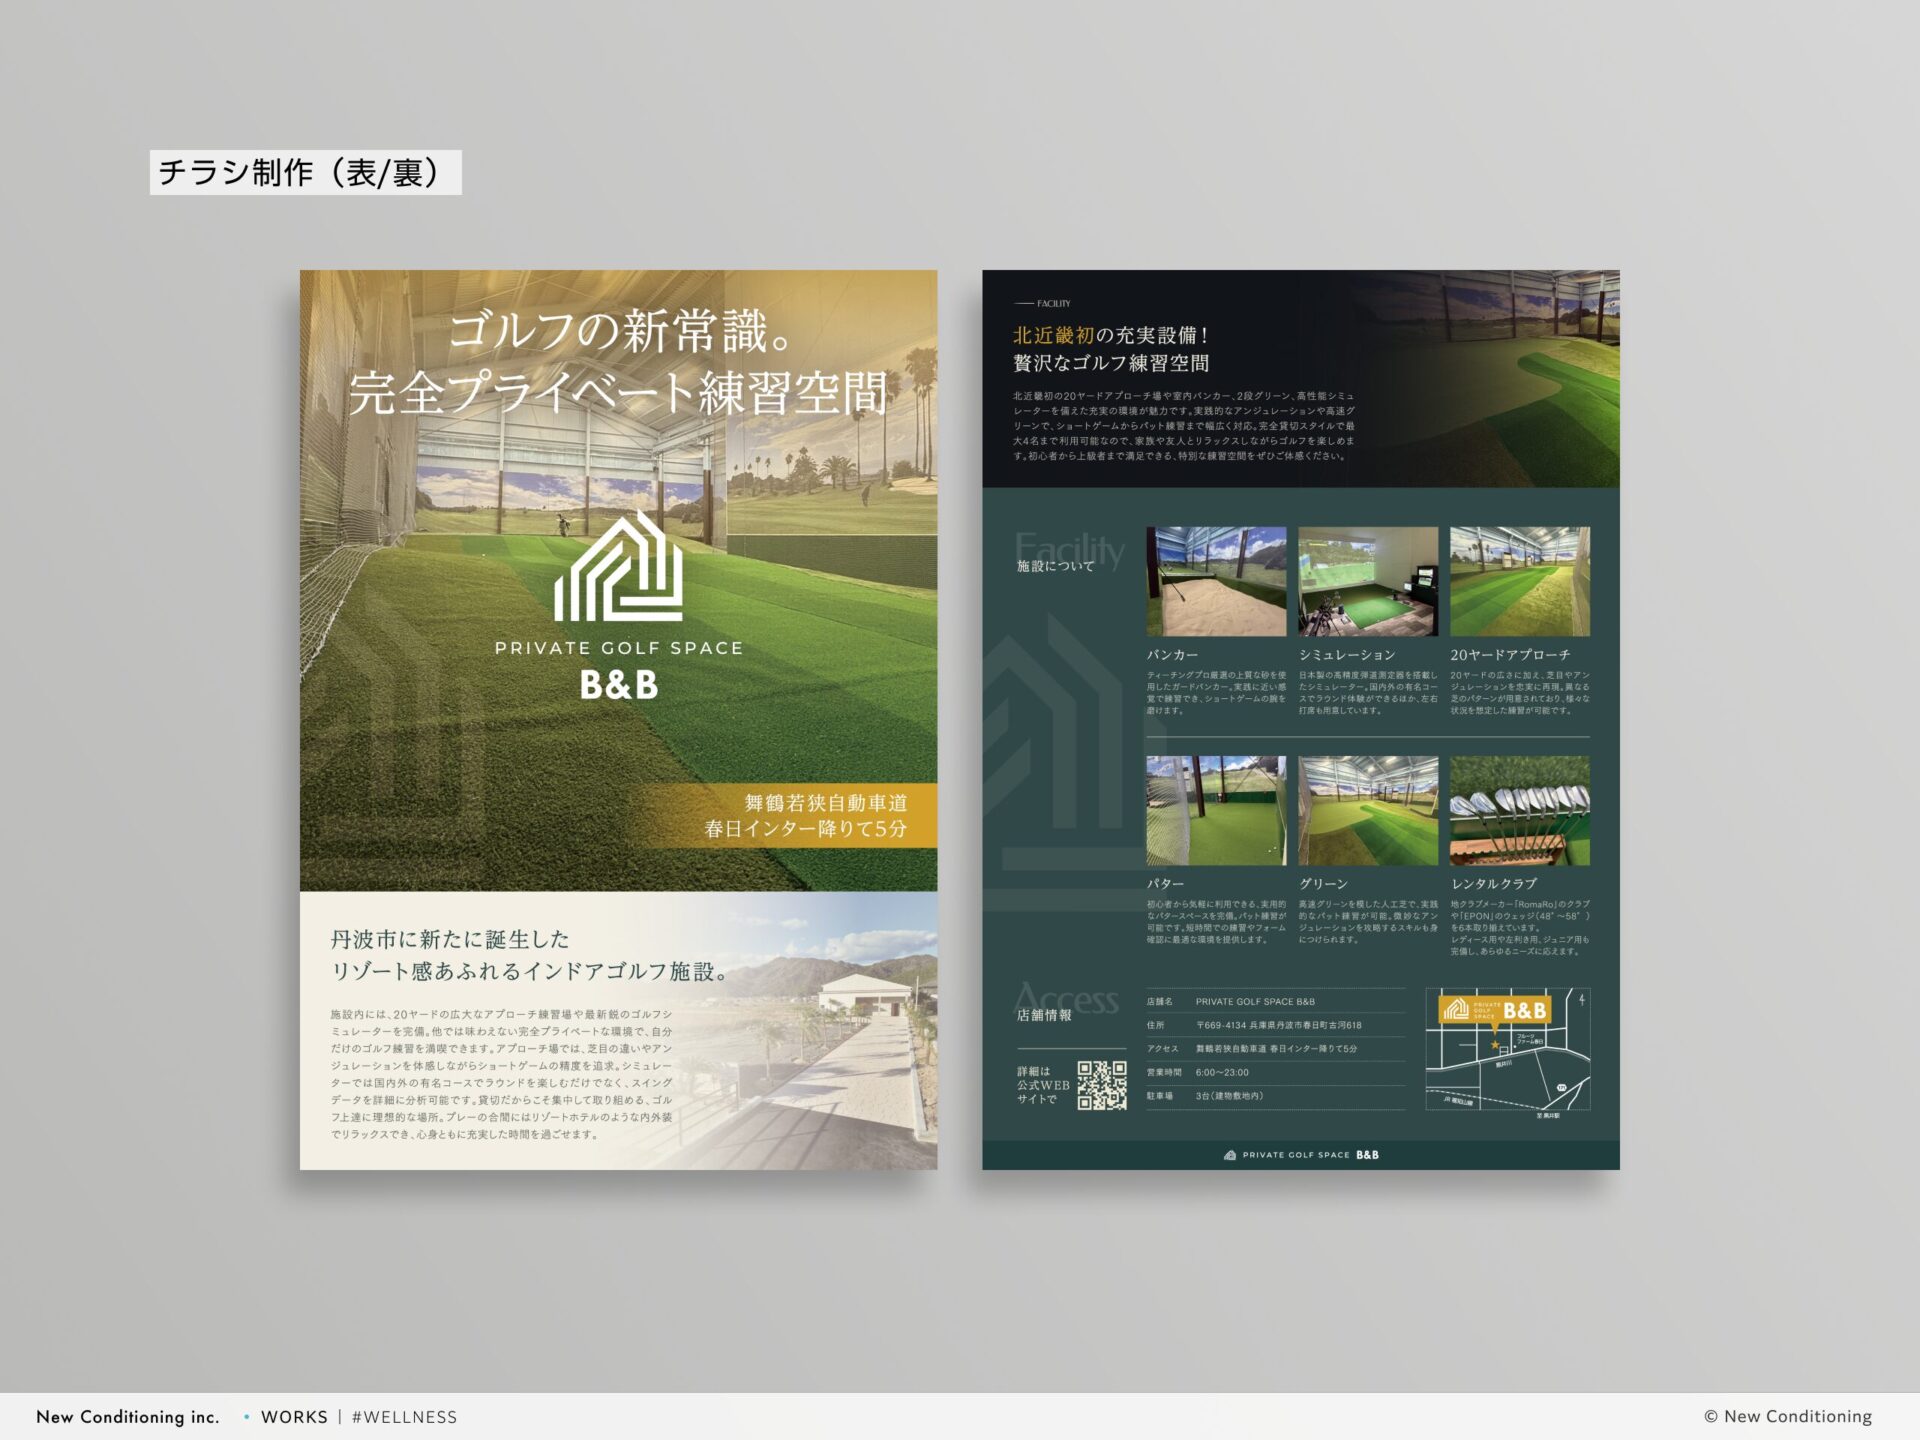This screenshot has width=1920, height=1440.
Task: Open the グリーン green photo
Action: pyautogui.click(x=1368, y=810)
